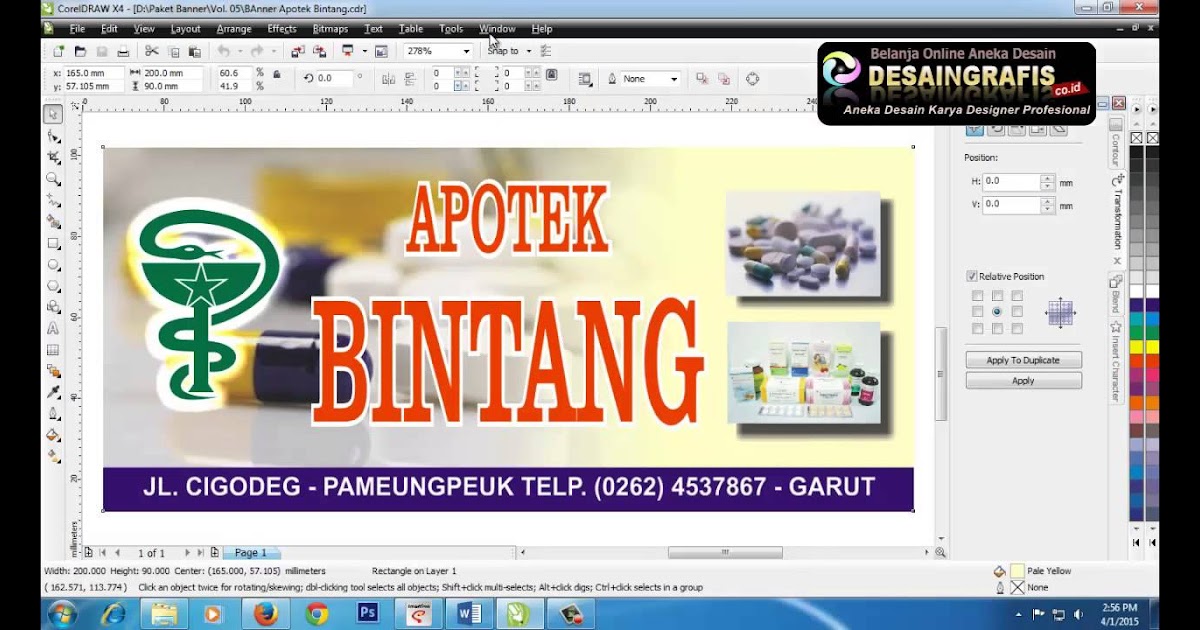
Task: Select the Shape tool
Action: coord(53,137)
